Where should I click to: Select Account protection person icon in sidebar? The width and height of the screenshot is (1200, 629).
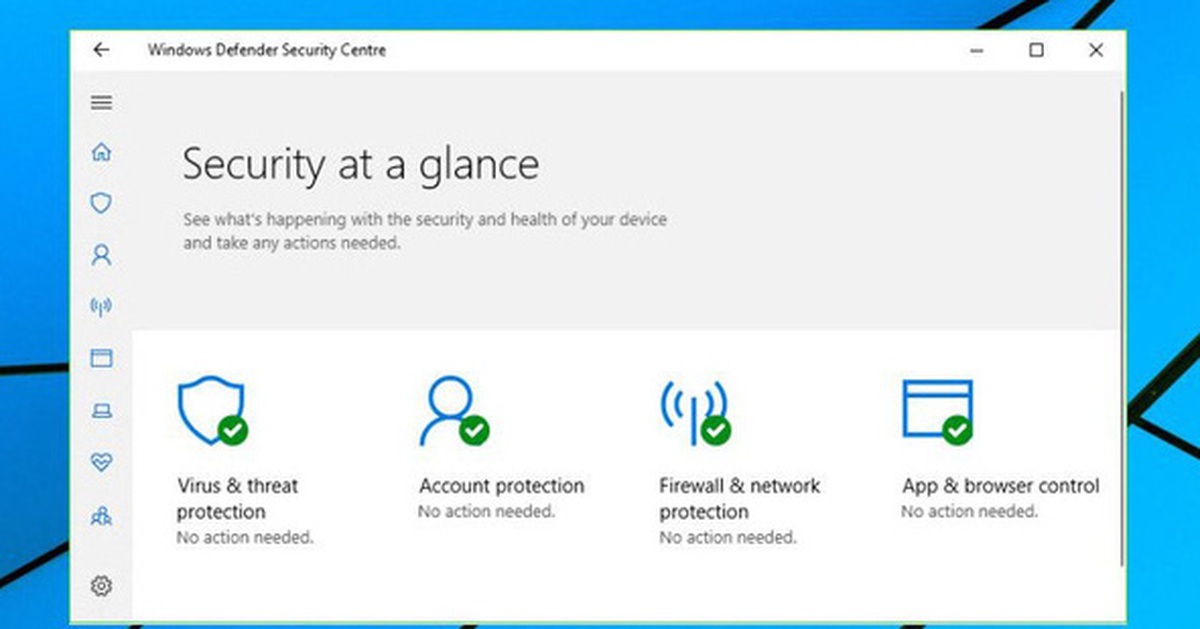coord(101,255)
